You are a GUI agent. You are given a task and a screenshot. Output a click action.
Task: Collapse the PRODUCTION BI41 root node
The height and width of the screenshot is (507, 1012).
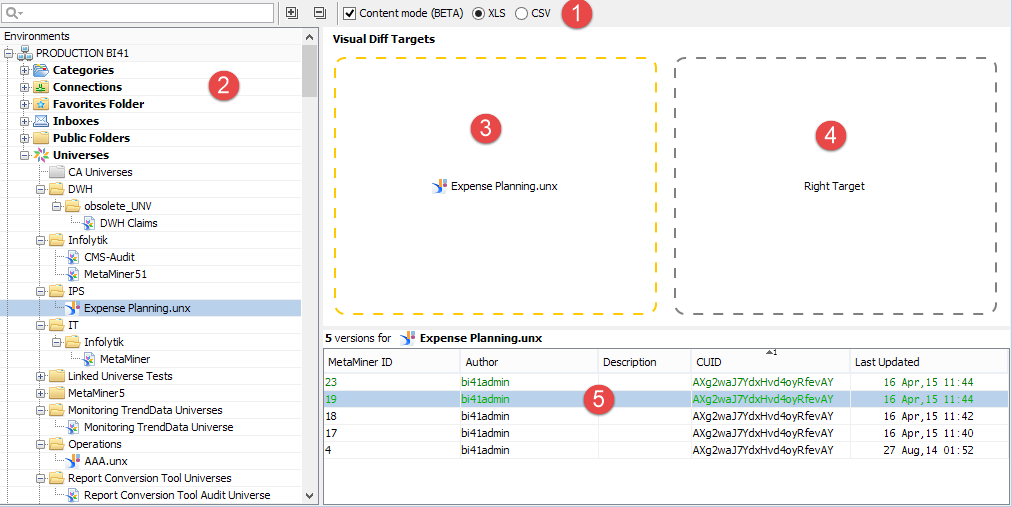[x=8, y=53]
